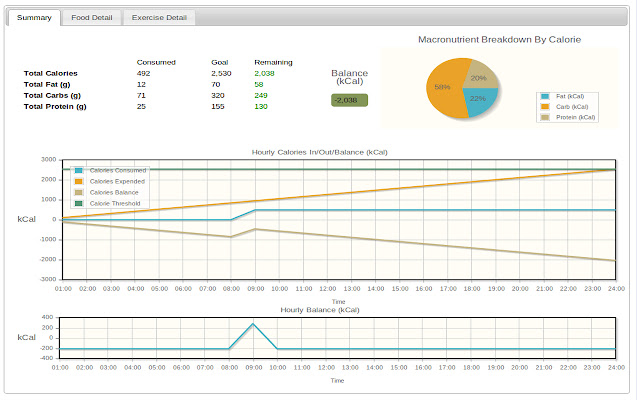Click the Protein (kCal) legend swatch
The image size is (640, 400).
coord(545,117)
